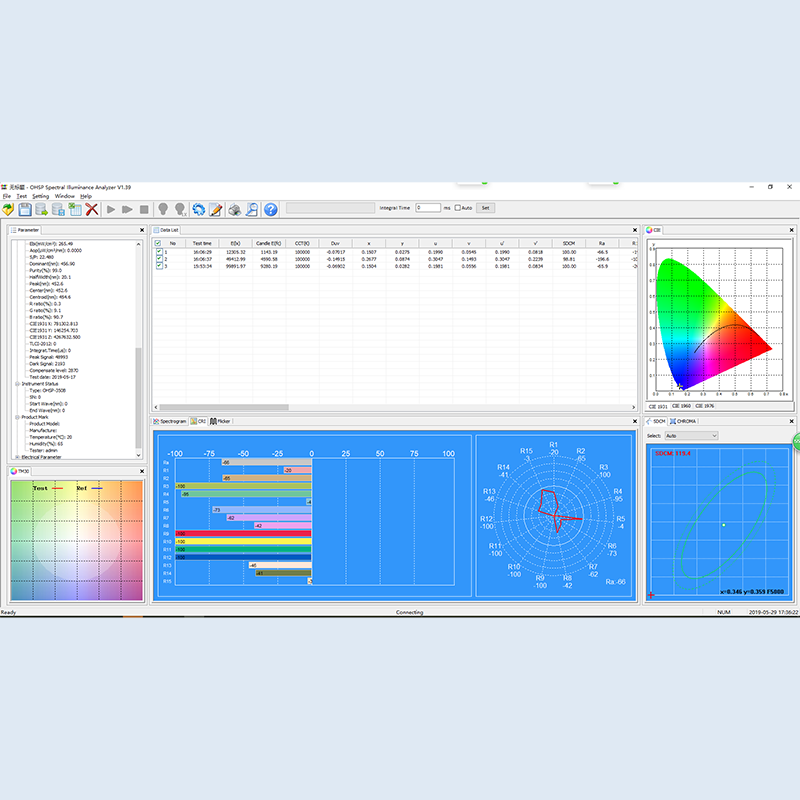This screenshot has height=800, width=800.
Task: Click the printer icon in toolbar
Action: point(235,209)
